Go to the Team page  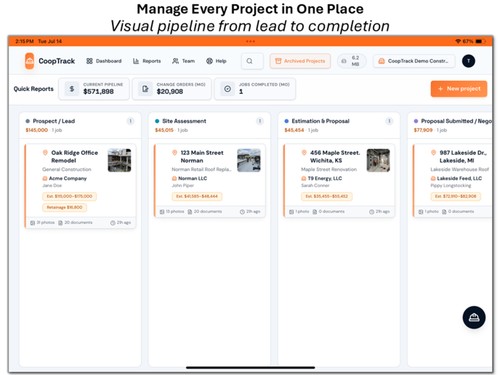183,61
